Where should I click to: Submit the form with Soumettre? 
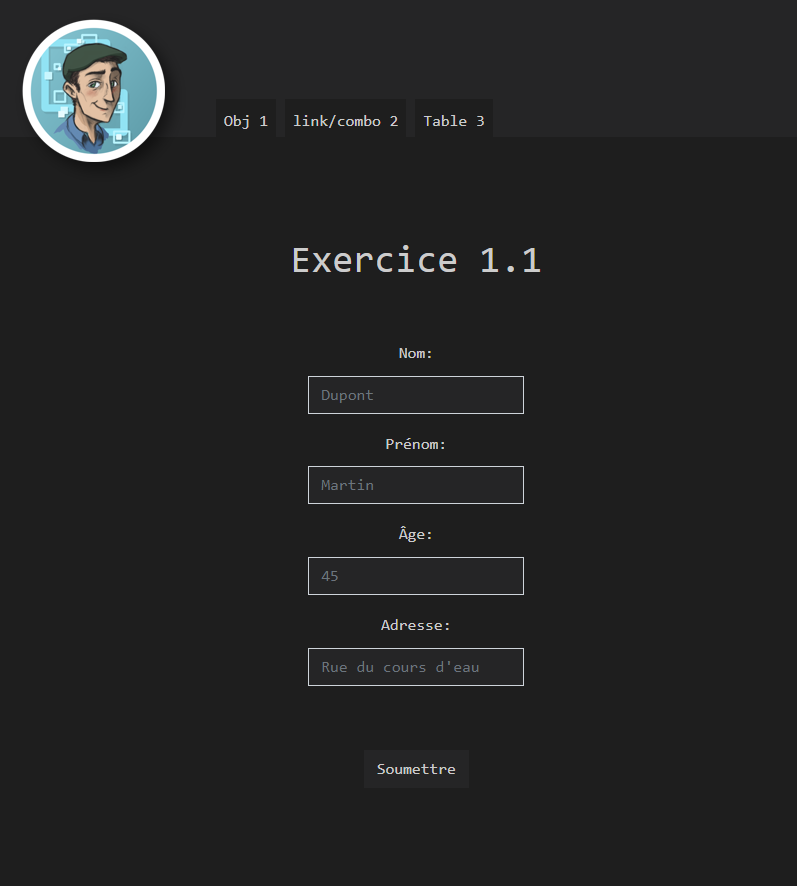417,769
